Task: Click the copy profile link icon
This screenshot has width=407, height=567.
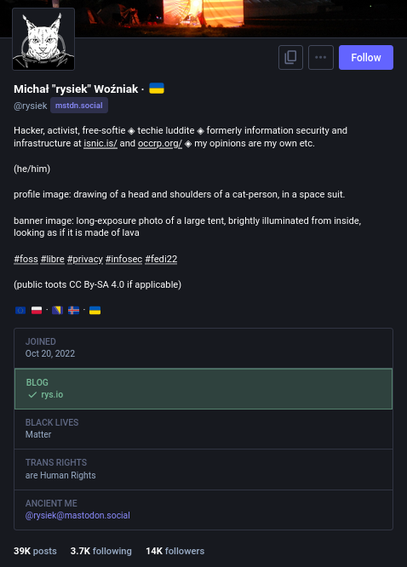Action: (x=290, y=57)
